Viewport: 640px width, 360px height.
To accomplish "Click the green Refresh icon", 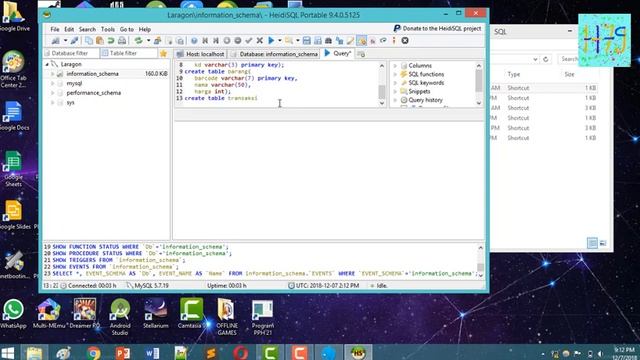I will (138, 40).
